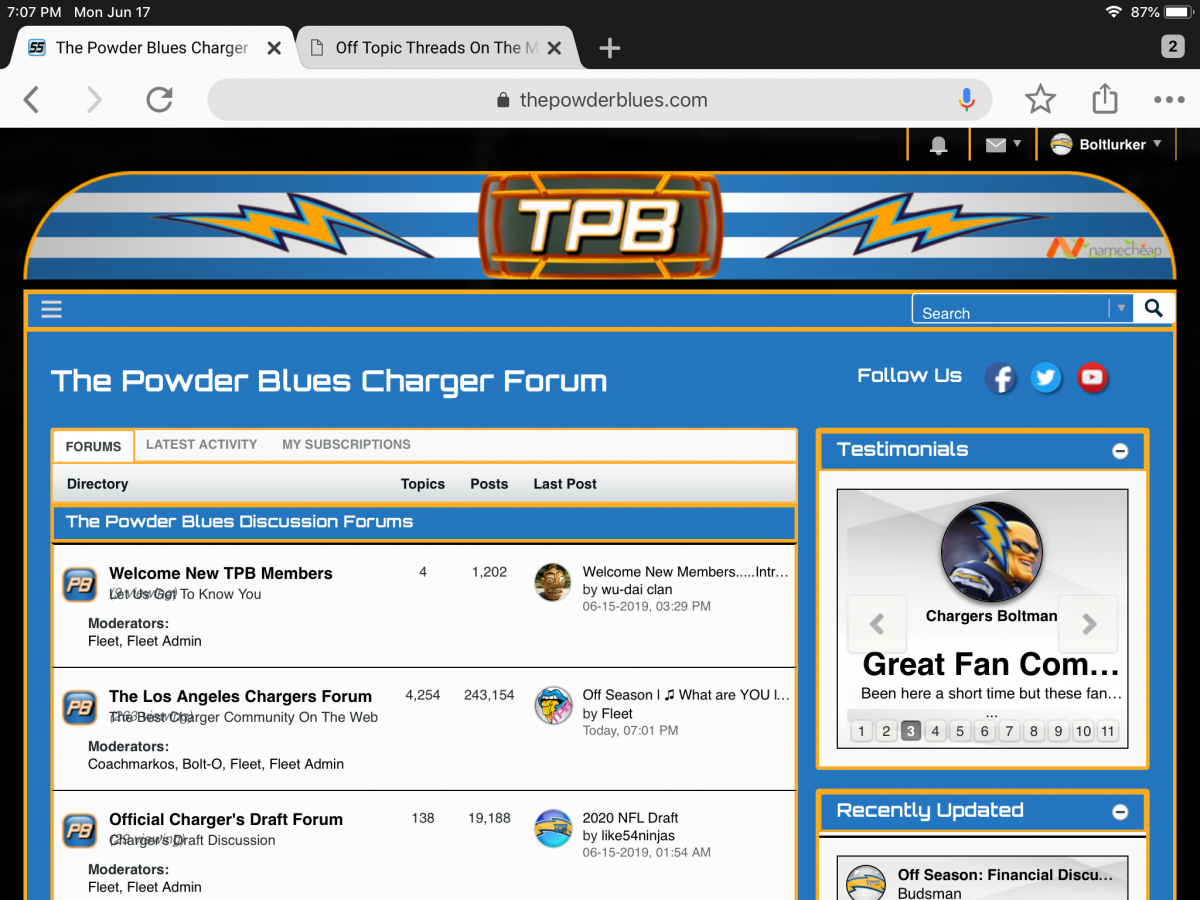Open Official Charger's Draft Forum
The width and height of the screenshot is (1200, 900).
[226, 819]
